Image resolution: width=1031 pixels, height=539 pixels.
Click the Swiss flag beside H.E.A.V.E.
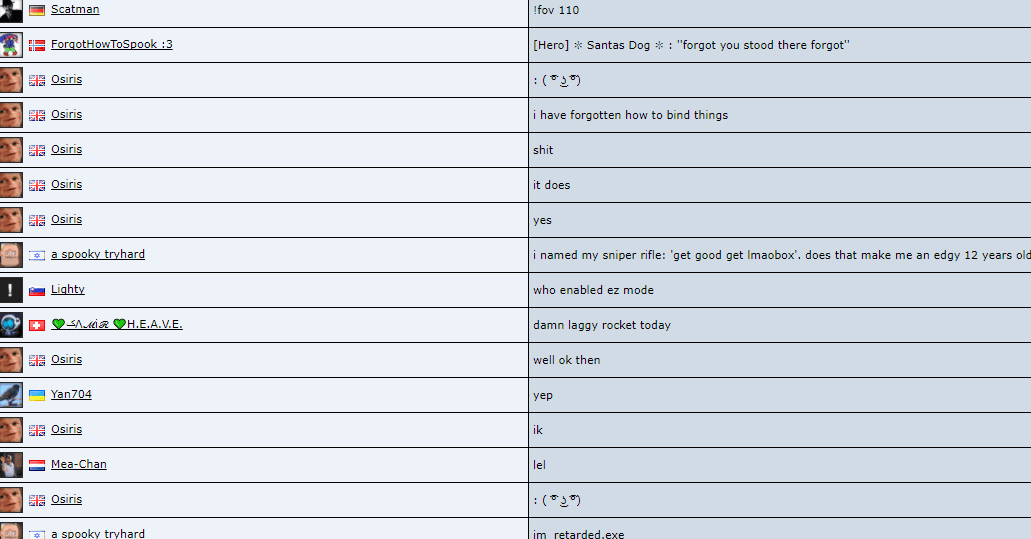[x=37, y=325]
